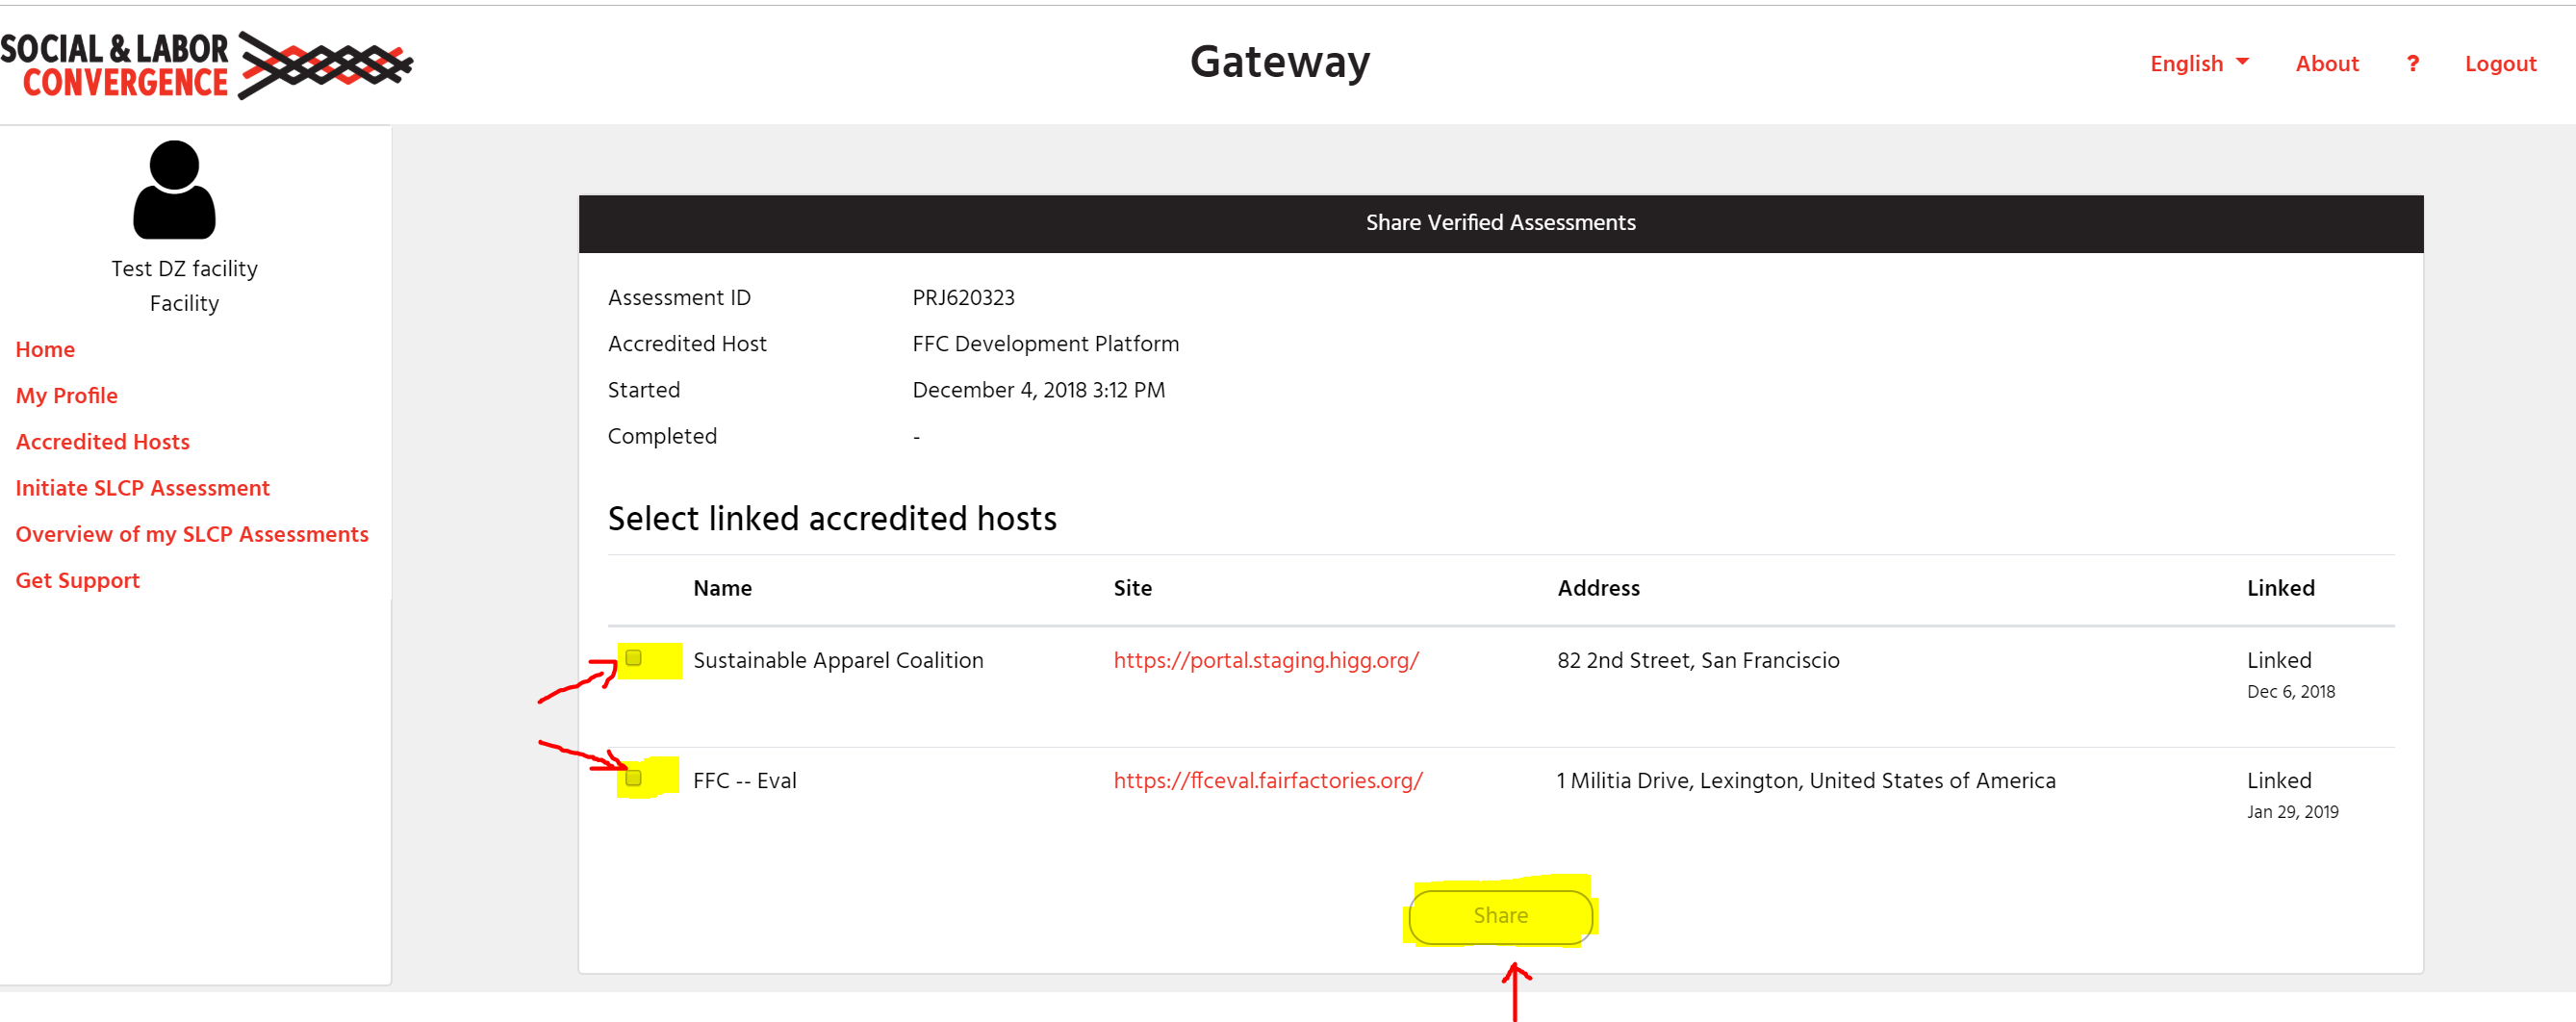Click the Linked Dec 6, 2018 status
The height and width of the screenshot is (1022, 2576).
(2290, 674)
